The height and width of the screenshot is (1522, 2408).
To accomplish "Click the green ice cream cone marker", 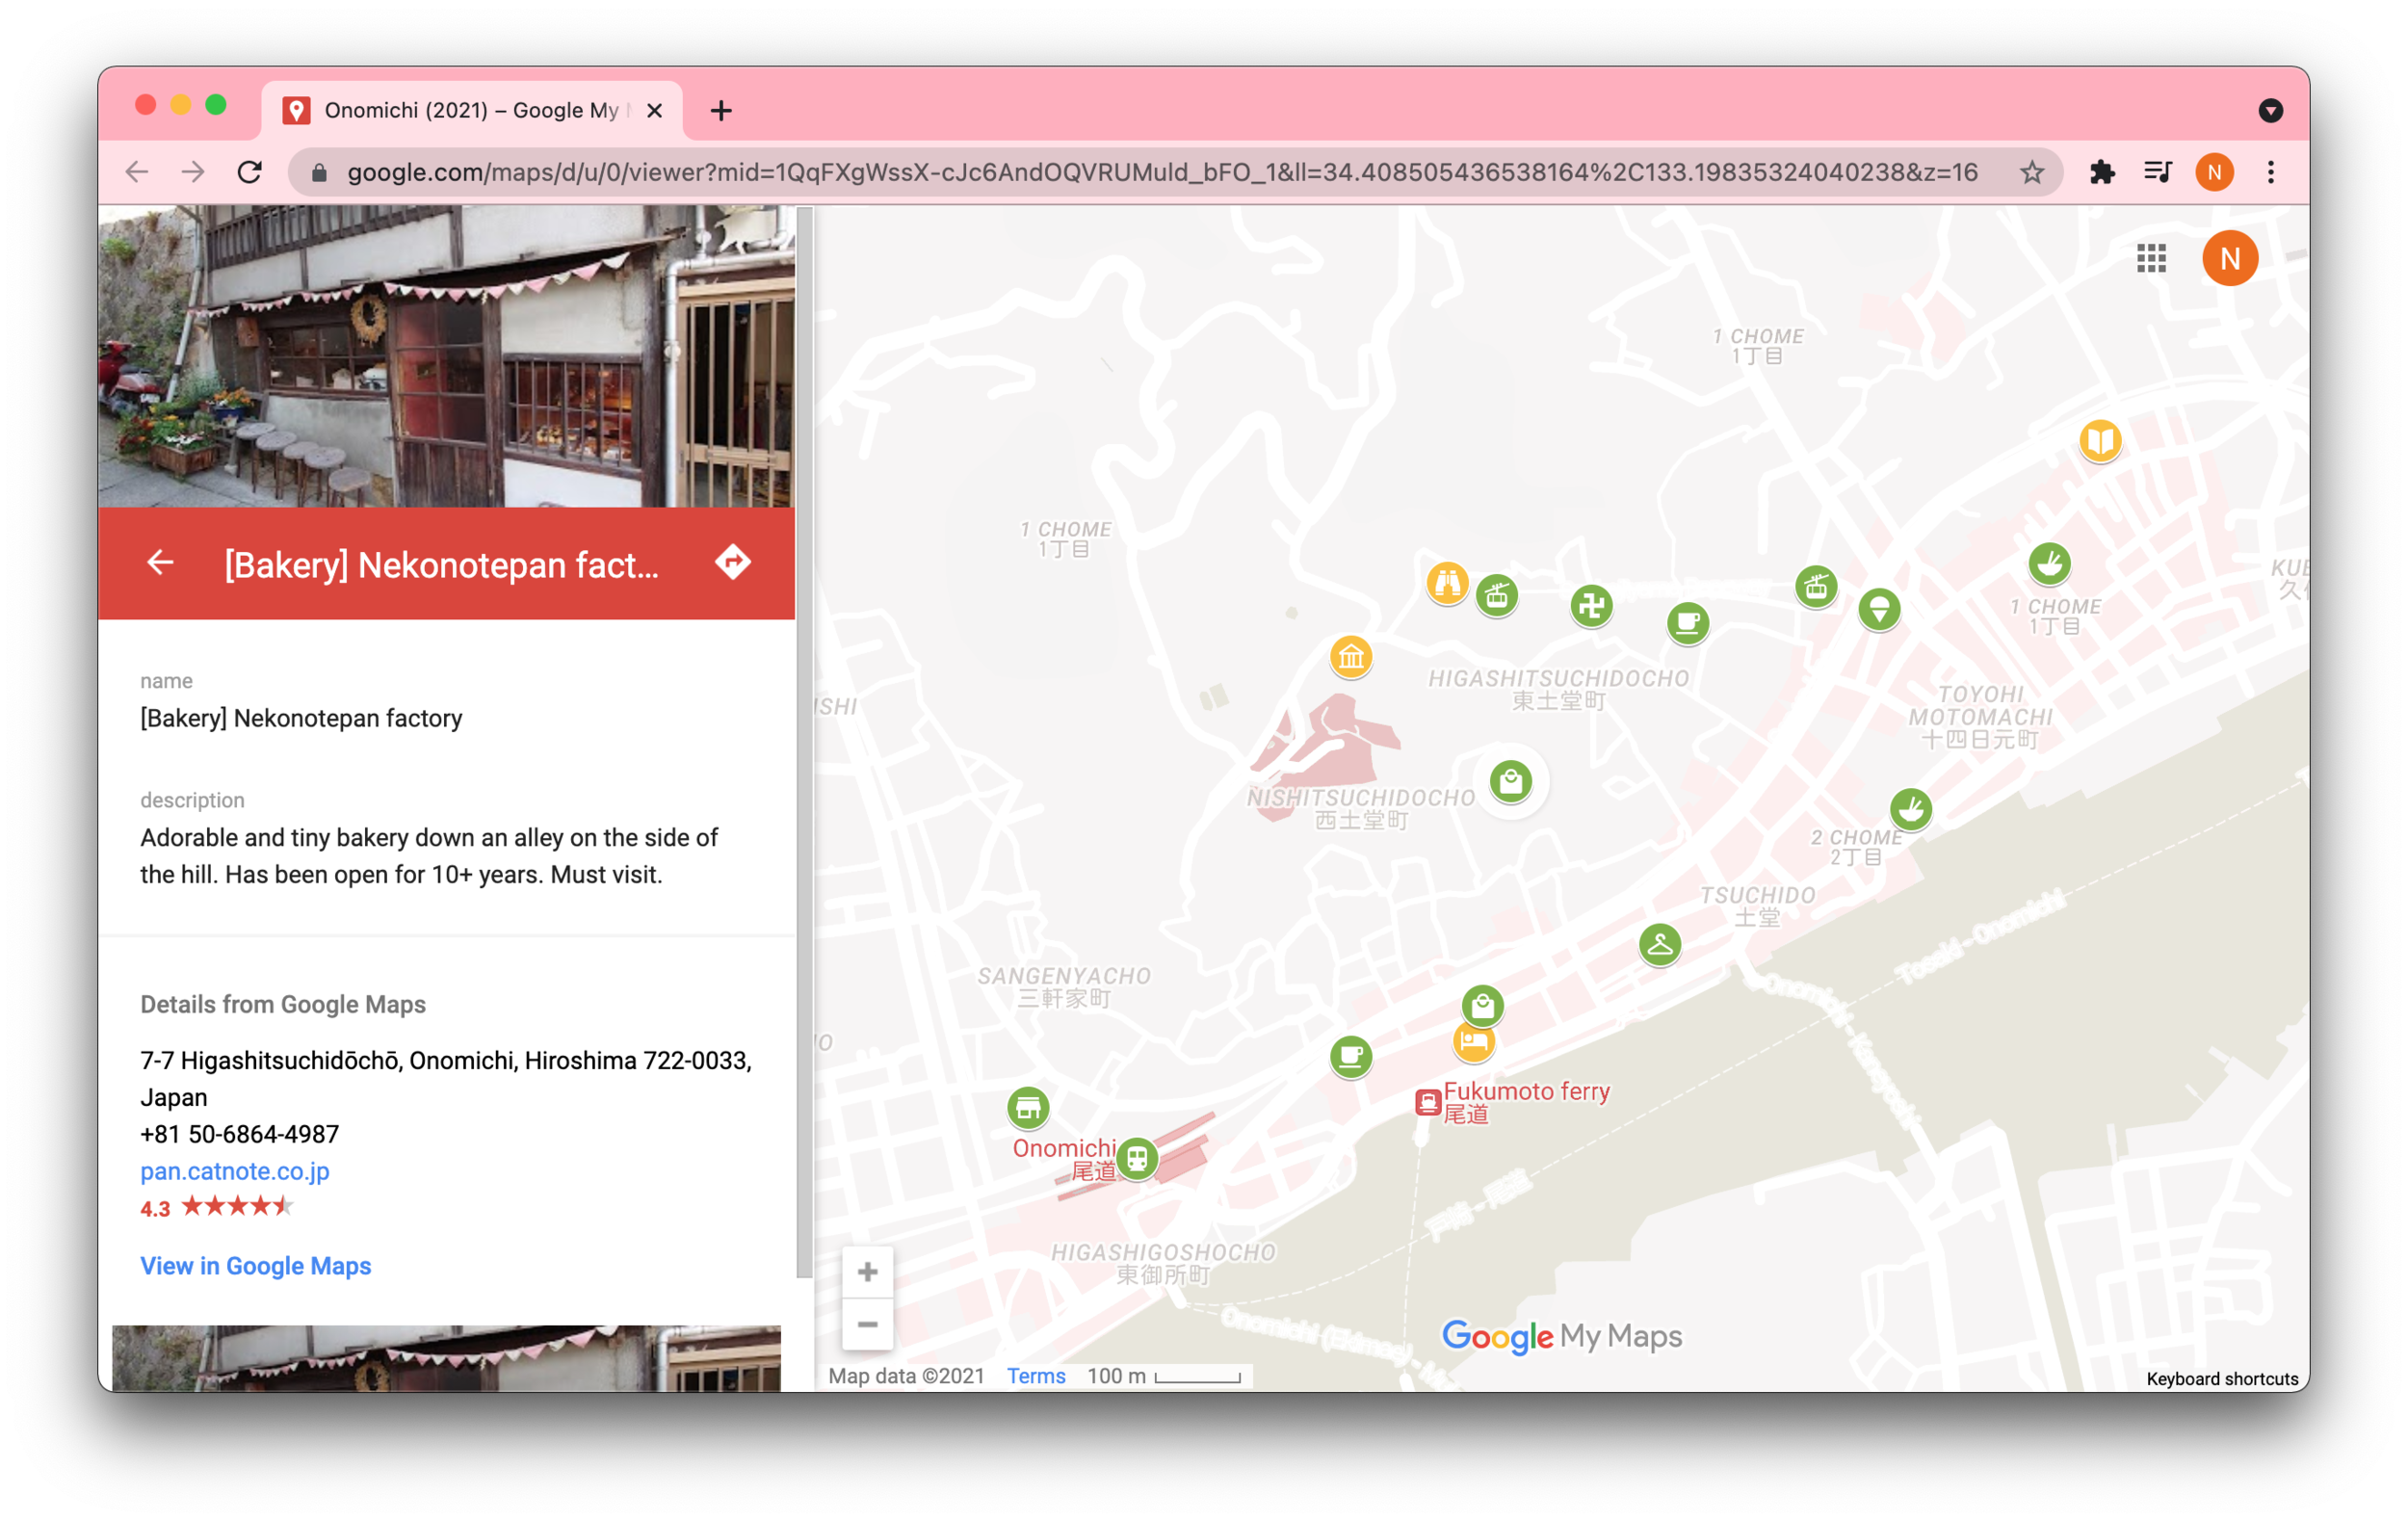I will (x=1879, y=608).
